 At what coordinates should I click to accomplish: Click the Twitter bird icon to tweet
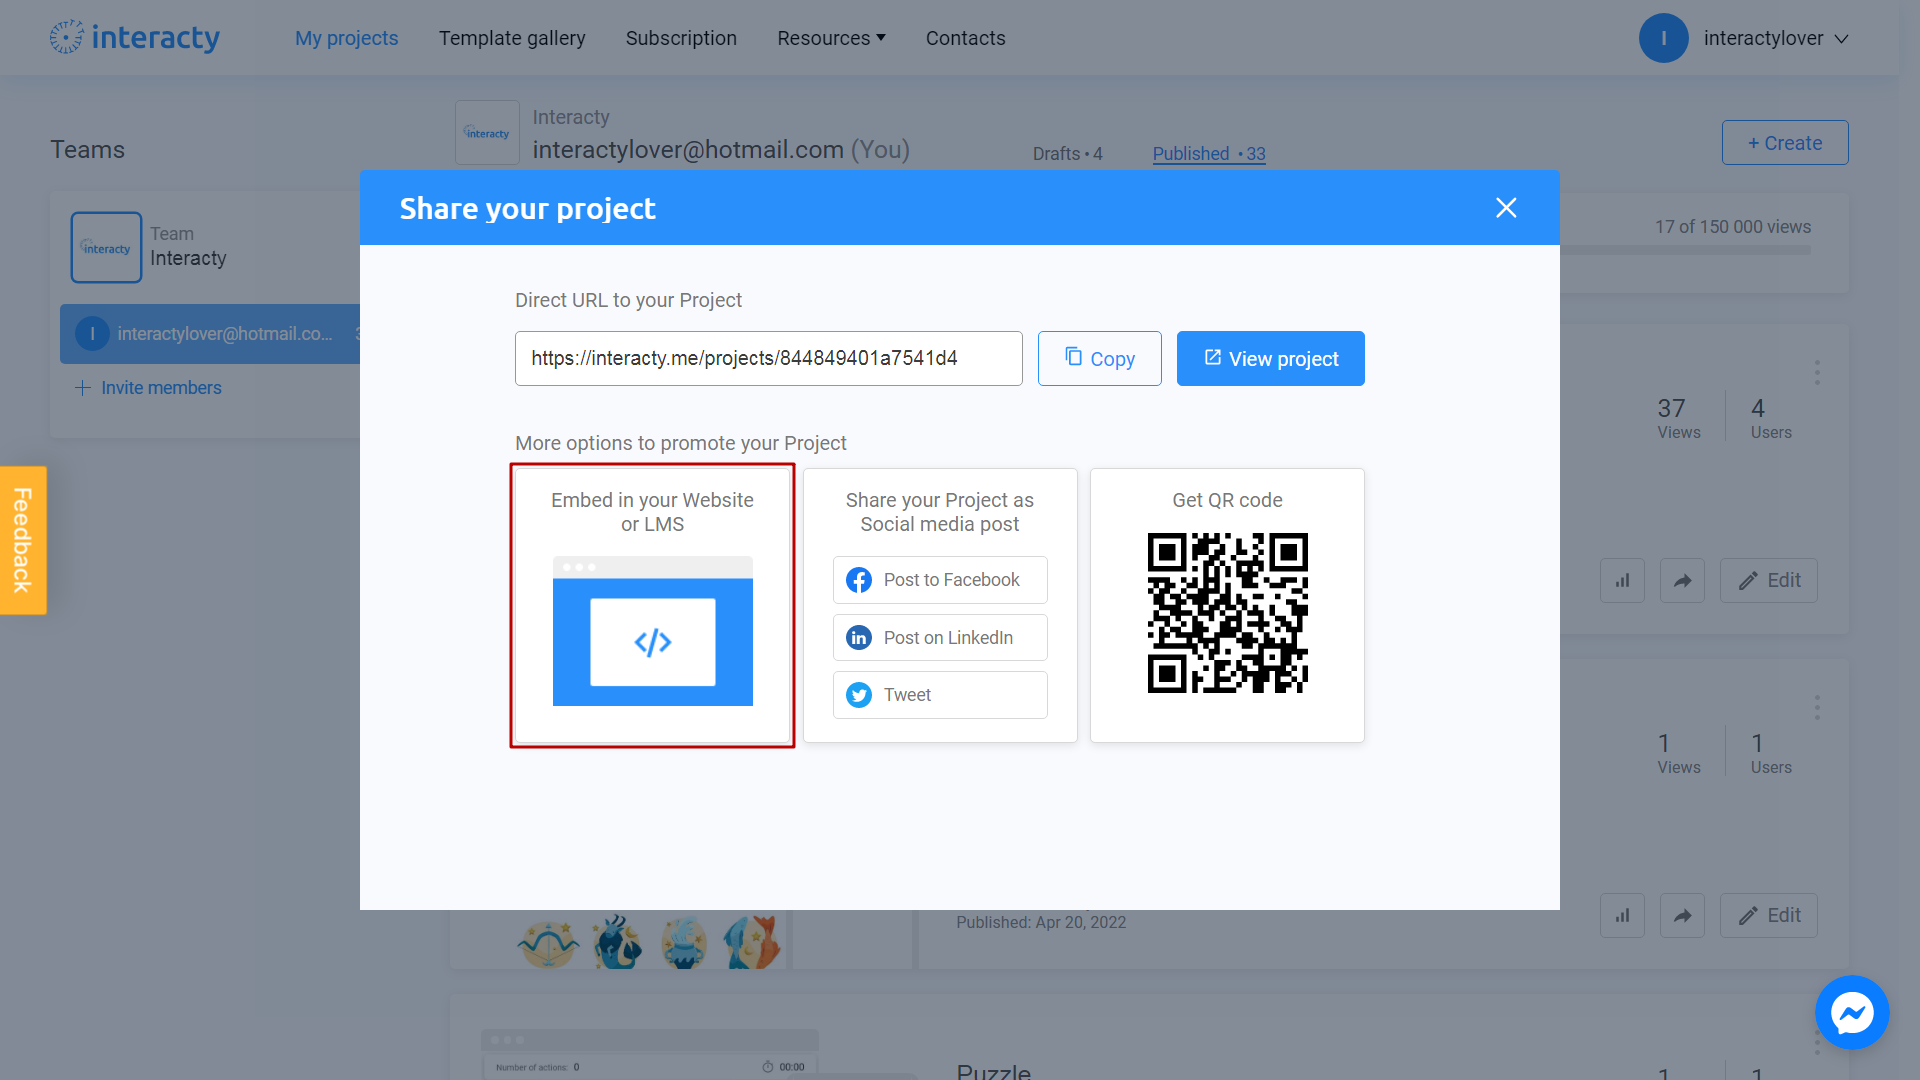point(858,695)
